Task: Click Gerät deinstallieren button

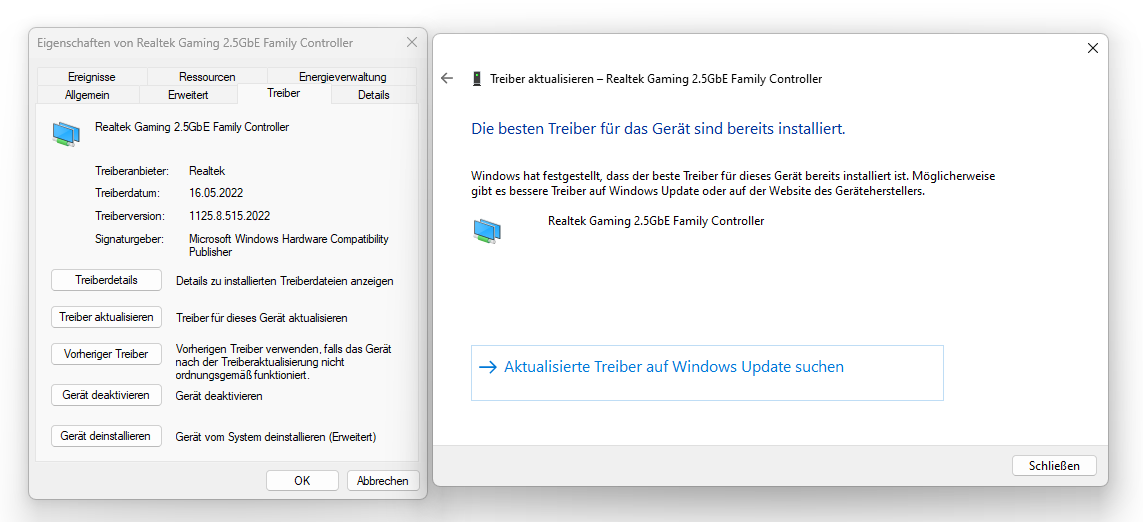Action: (106, 436)
